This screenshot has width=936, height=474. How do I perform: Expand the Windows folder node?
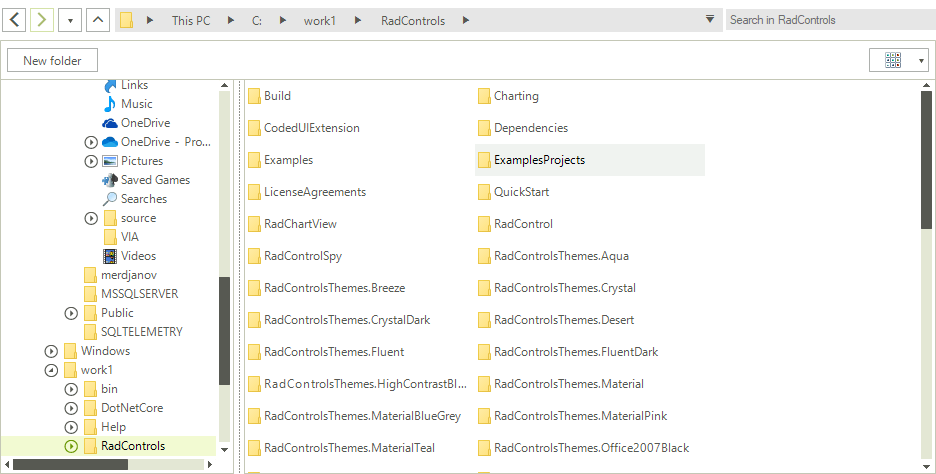51,351
